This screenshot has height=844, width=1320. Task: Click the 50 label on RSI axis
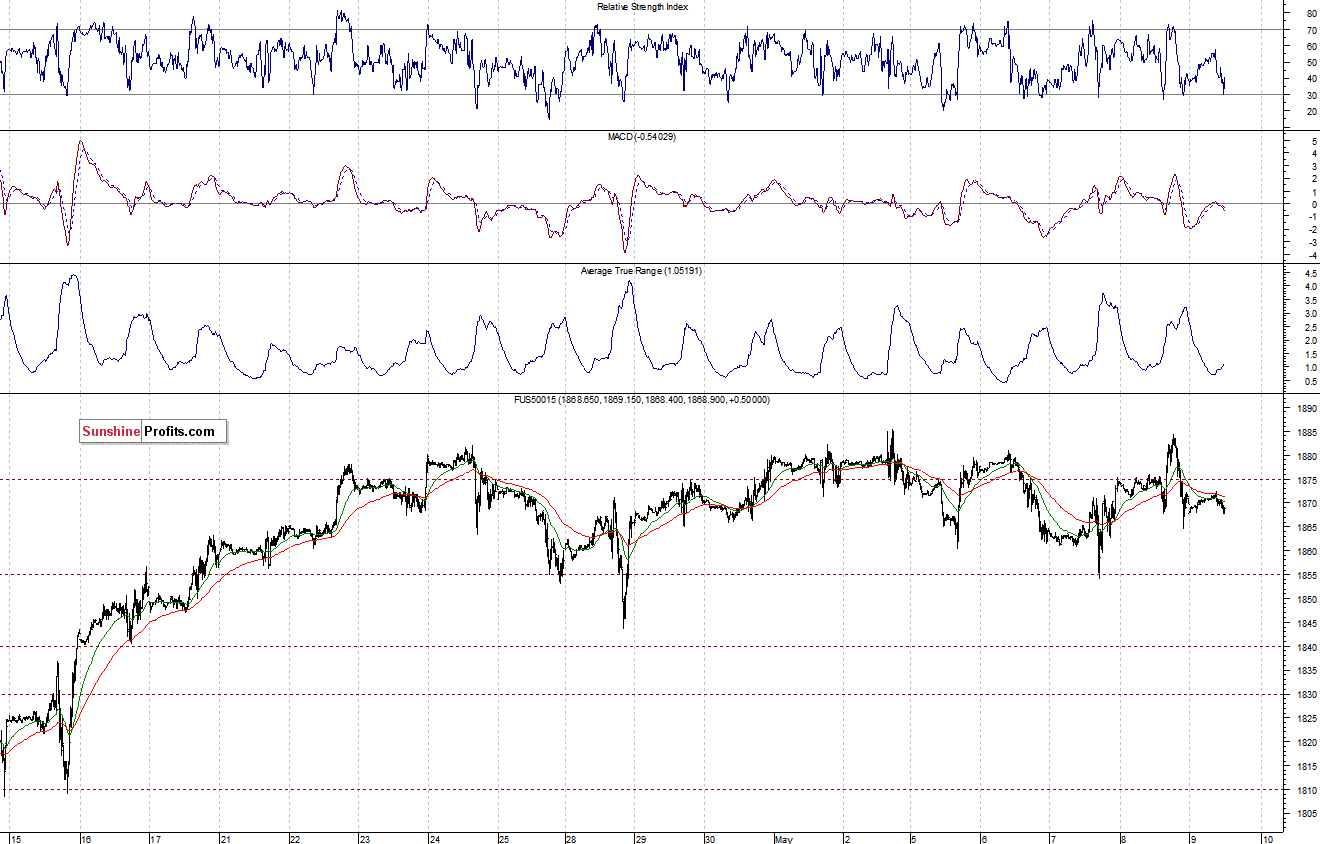click(x=1310, y=62)
